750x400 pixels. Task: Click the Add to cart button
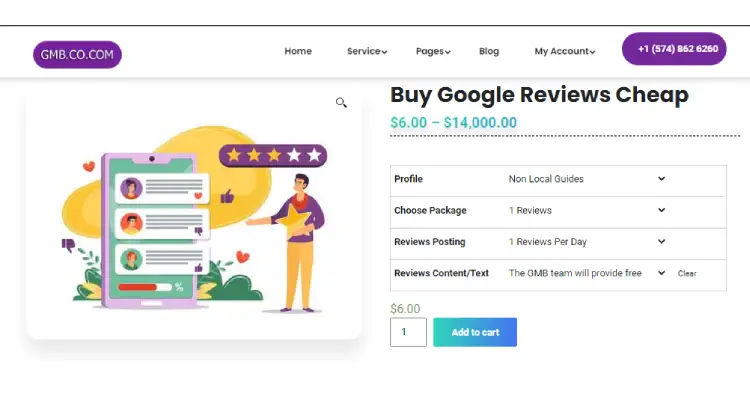coord(475,332)
